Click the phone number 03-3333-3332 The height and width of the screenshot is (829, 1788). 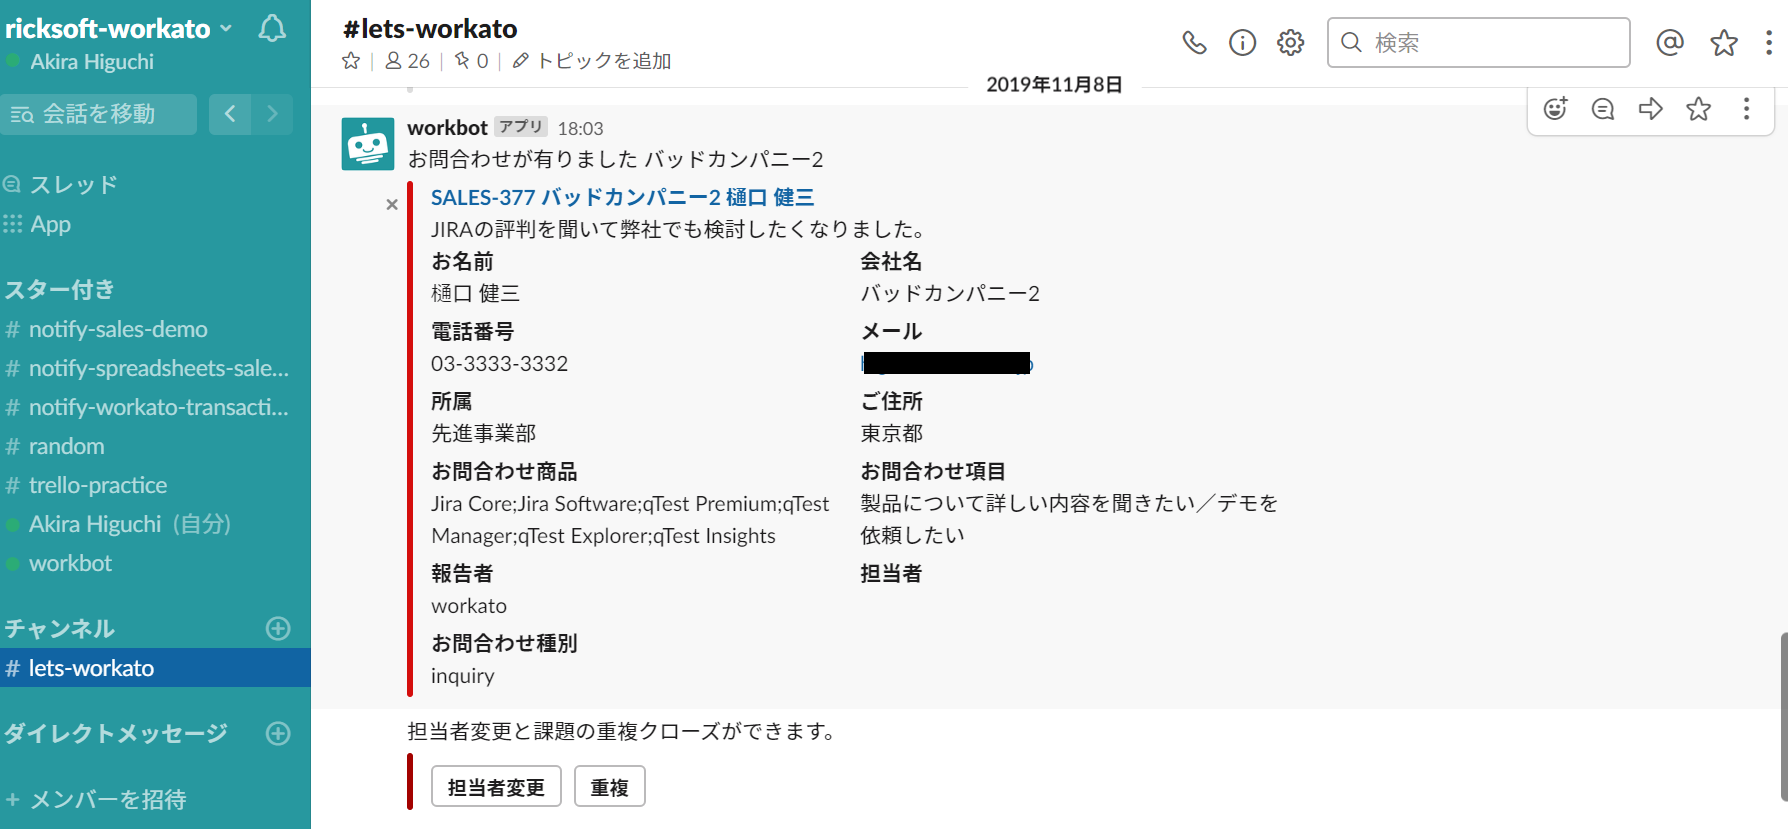499,363
